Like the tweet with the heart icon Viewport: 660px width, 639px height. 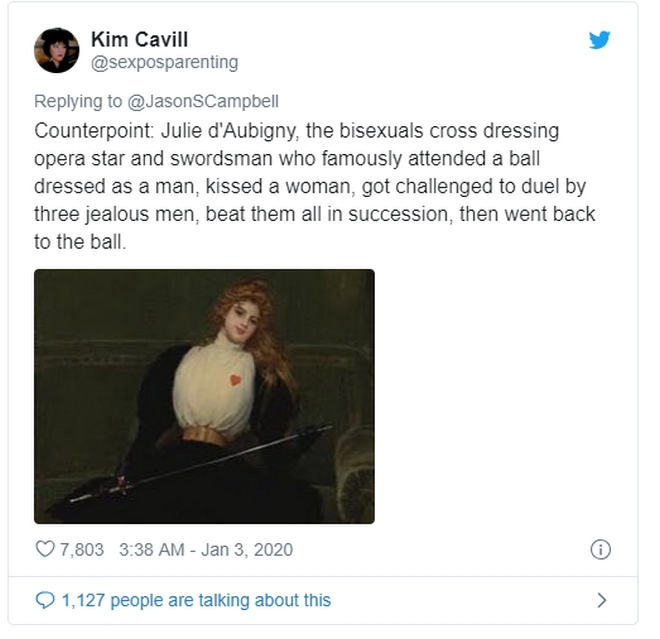coord(45,549)
